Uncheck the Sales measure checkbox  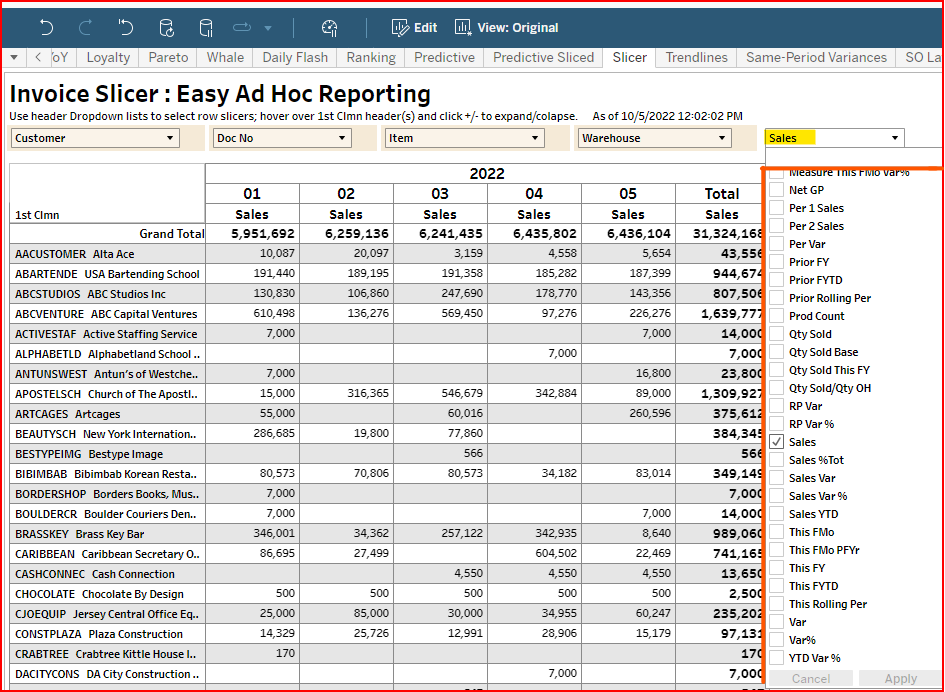[x=777, y=442]
